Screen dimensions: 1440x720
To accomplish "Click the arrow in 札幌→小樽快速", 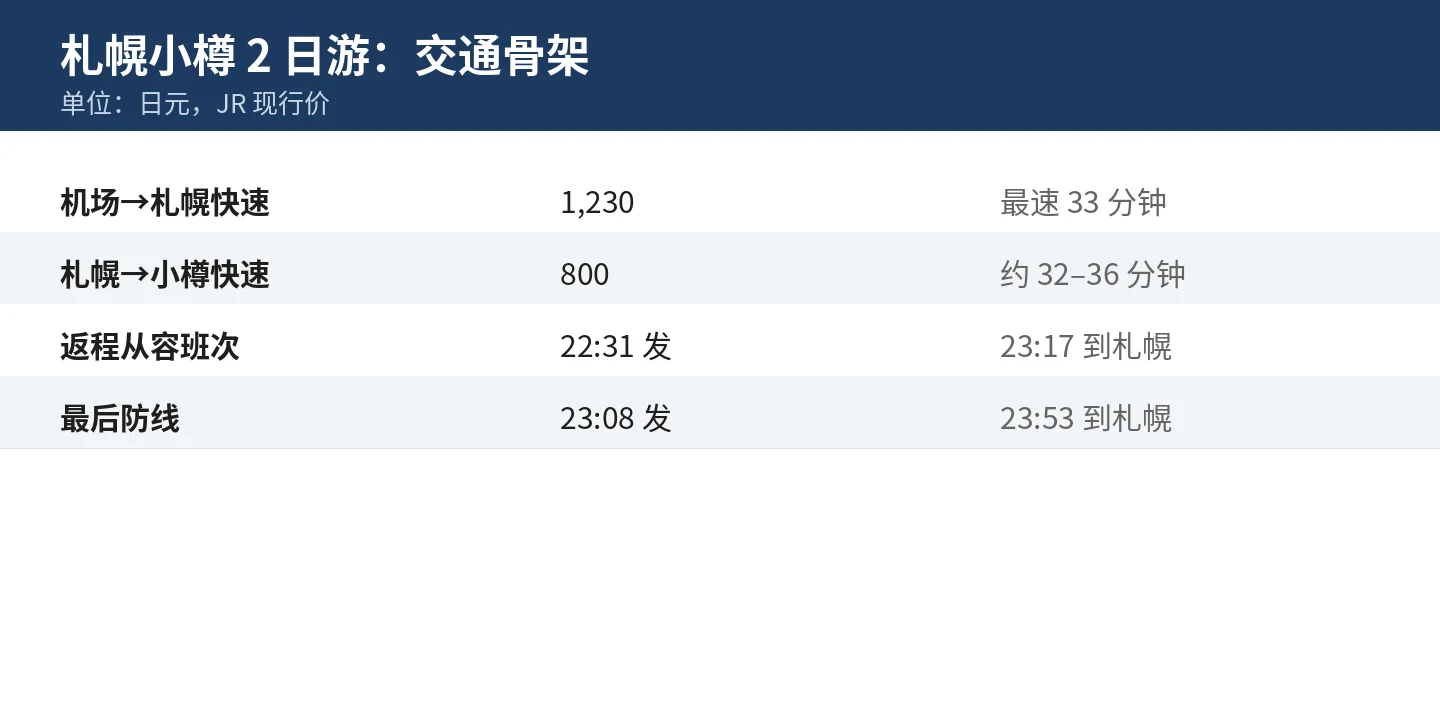I will coord(135,276).
